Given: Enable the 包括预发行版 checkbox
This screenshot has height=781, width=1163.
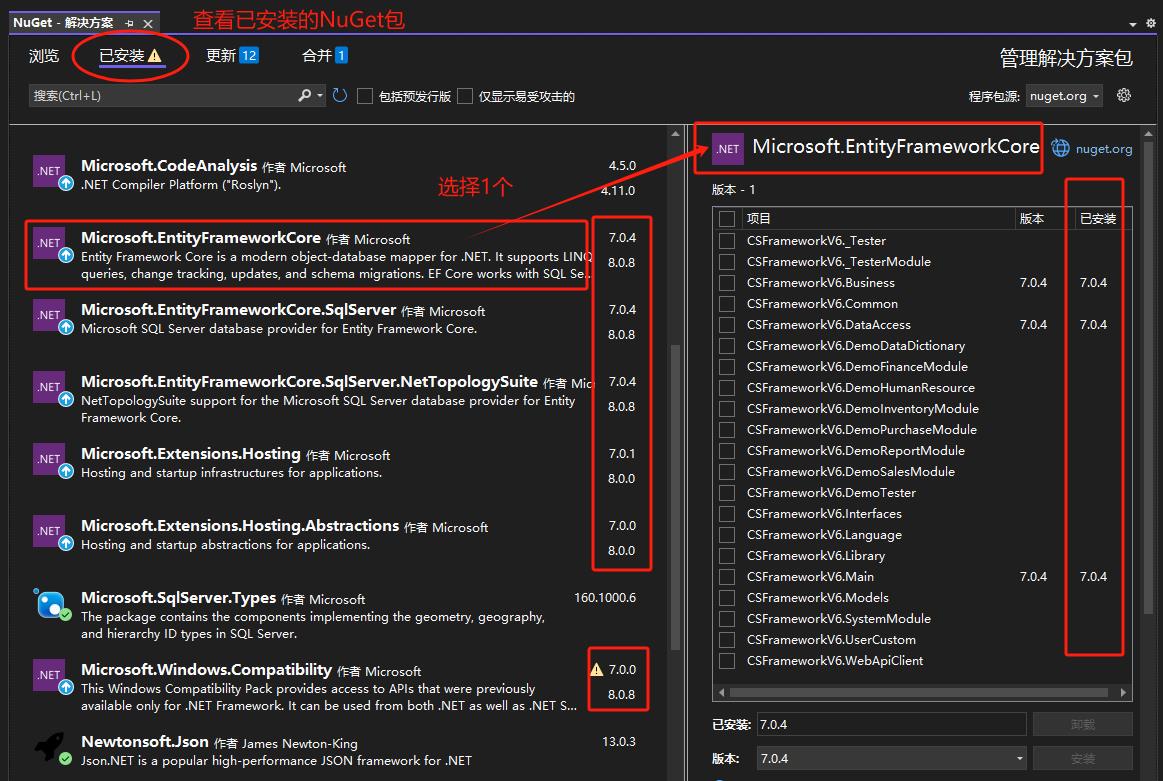Looking at the screenshot, I should (365, 96).
